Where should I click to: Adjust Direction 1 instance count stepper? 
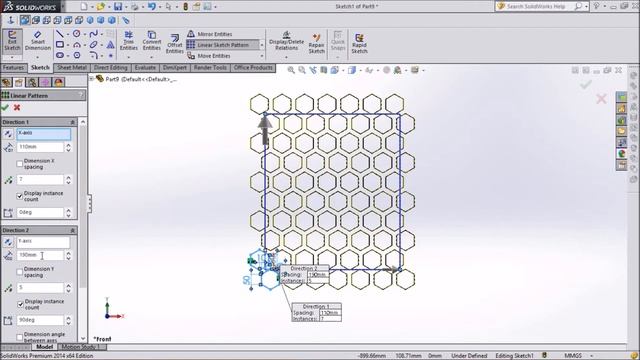tap(68, 180)
